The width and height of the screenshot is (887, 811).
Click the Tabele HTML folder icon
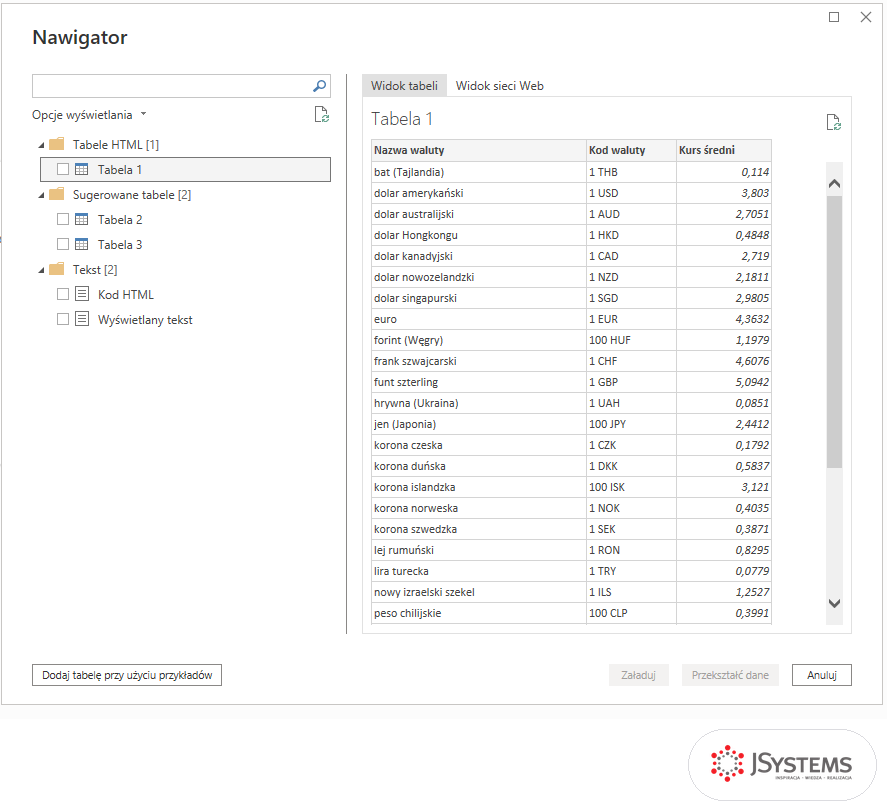point(57,144)
